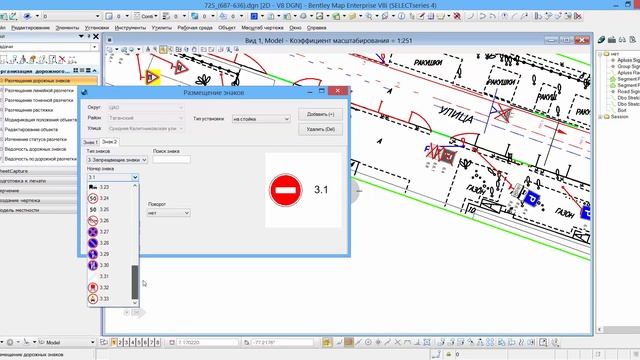The image size is (640, 360).
Task: Select Размещение линейной разметки task
Action: click(39, 90)
